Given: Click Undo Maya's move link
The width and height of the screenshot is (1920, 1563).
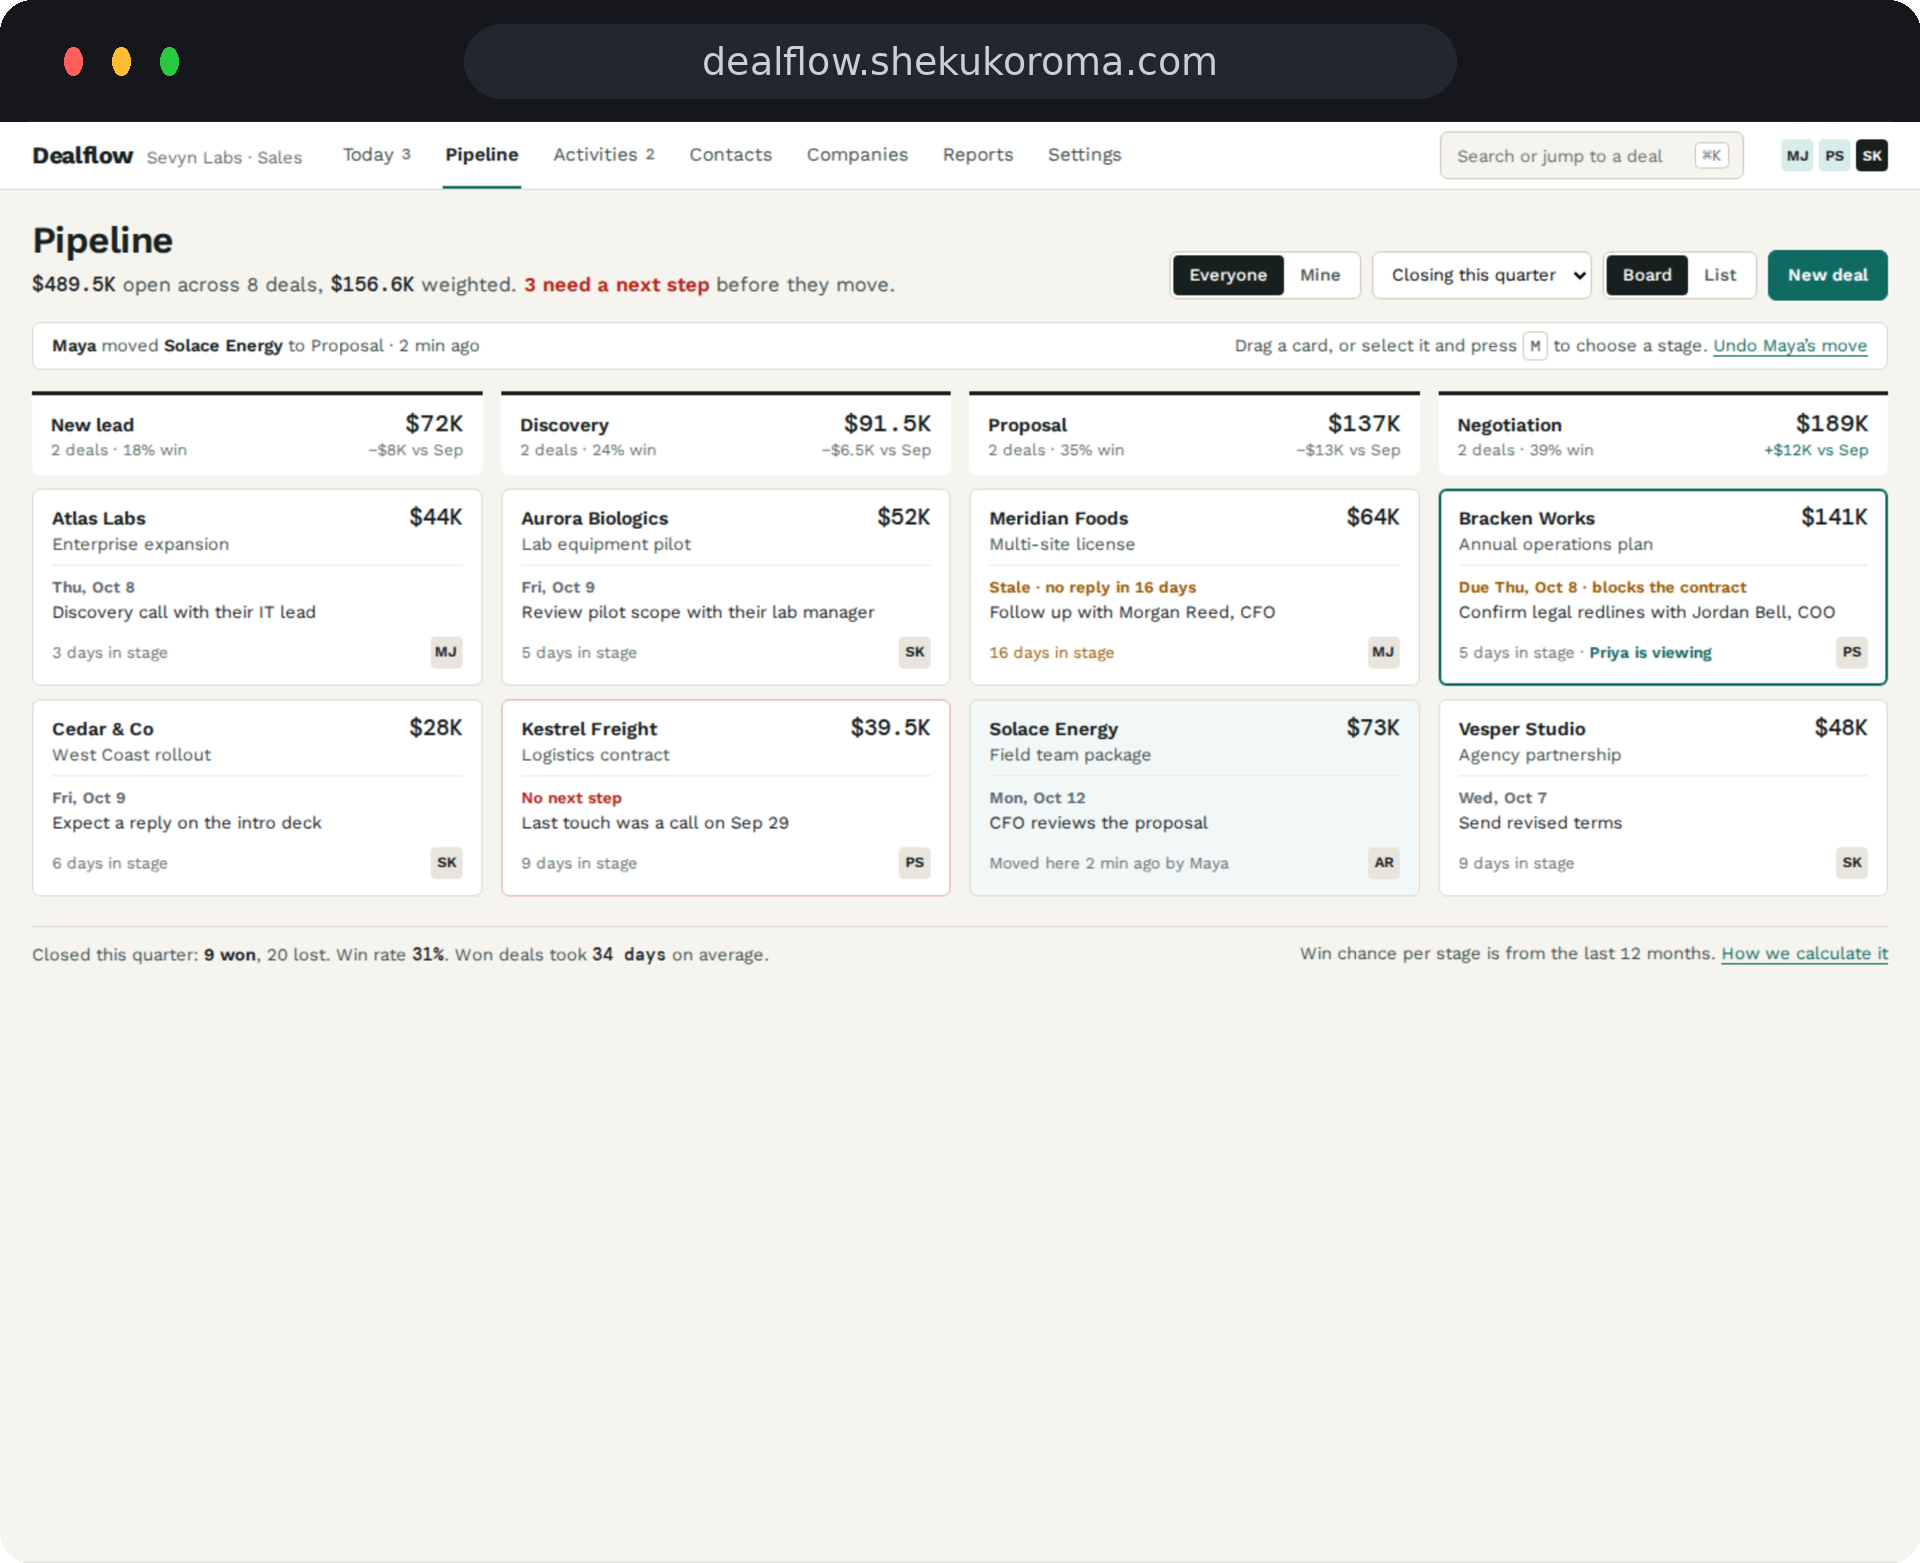Looking at the screenshot, I should [1790, 346].
